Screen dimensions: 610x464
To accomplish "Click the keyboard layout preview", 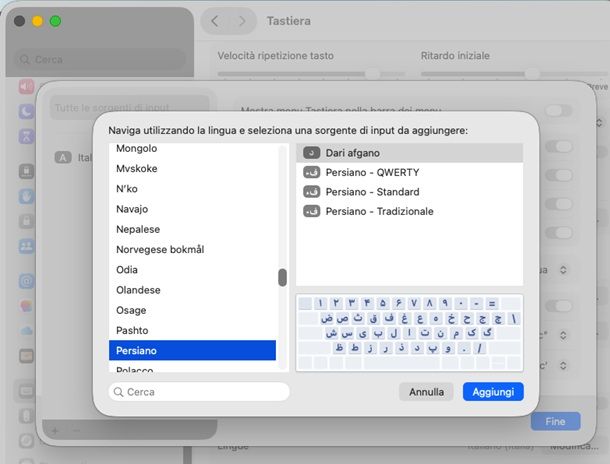I will tap(410, 333).
